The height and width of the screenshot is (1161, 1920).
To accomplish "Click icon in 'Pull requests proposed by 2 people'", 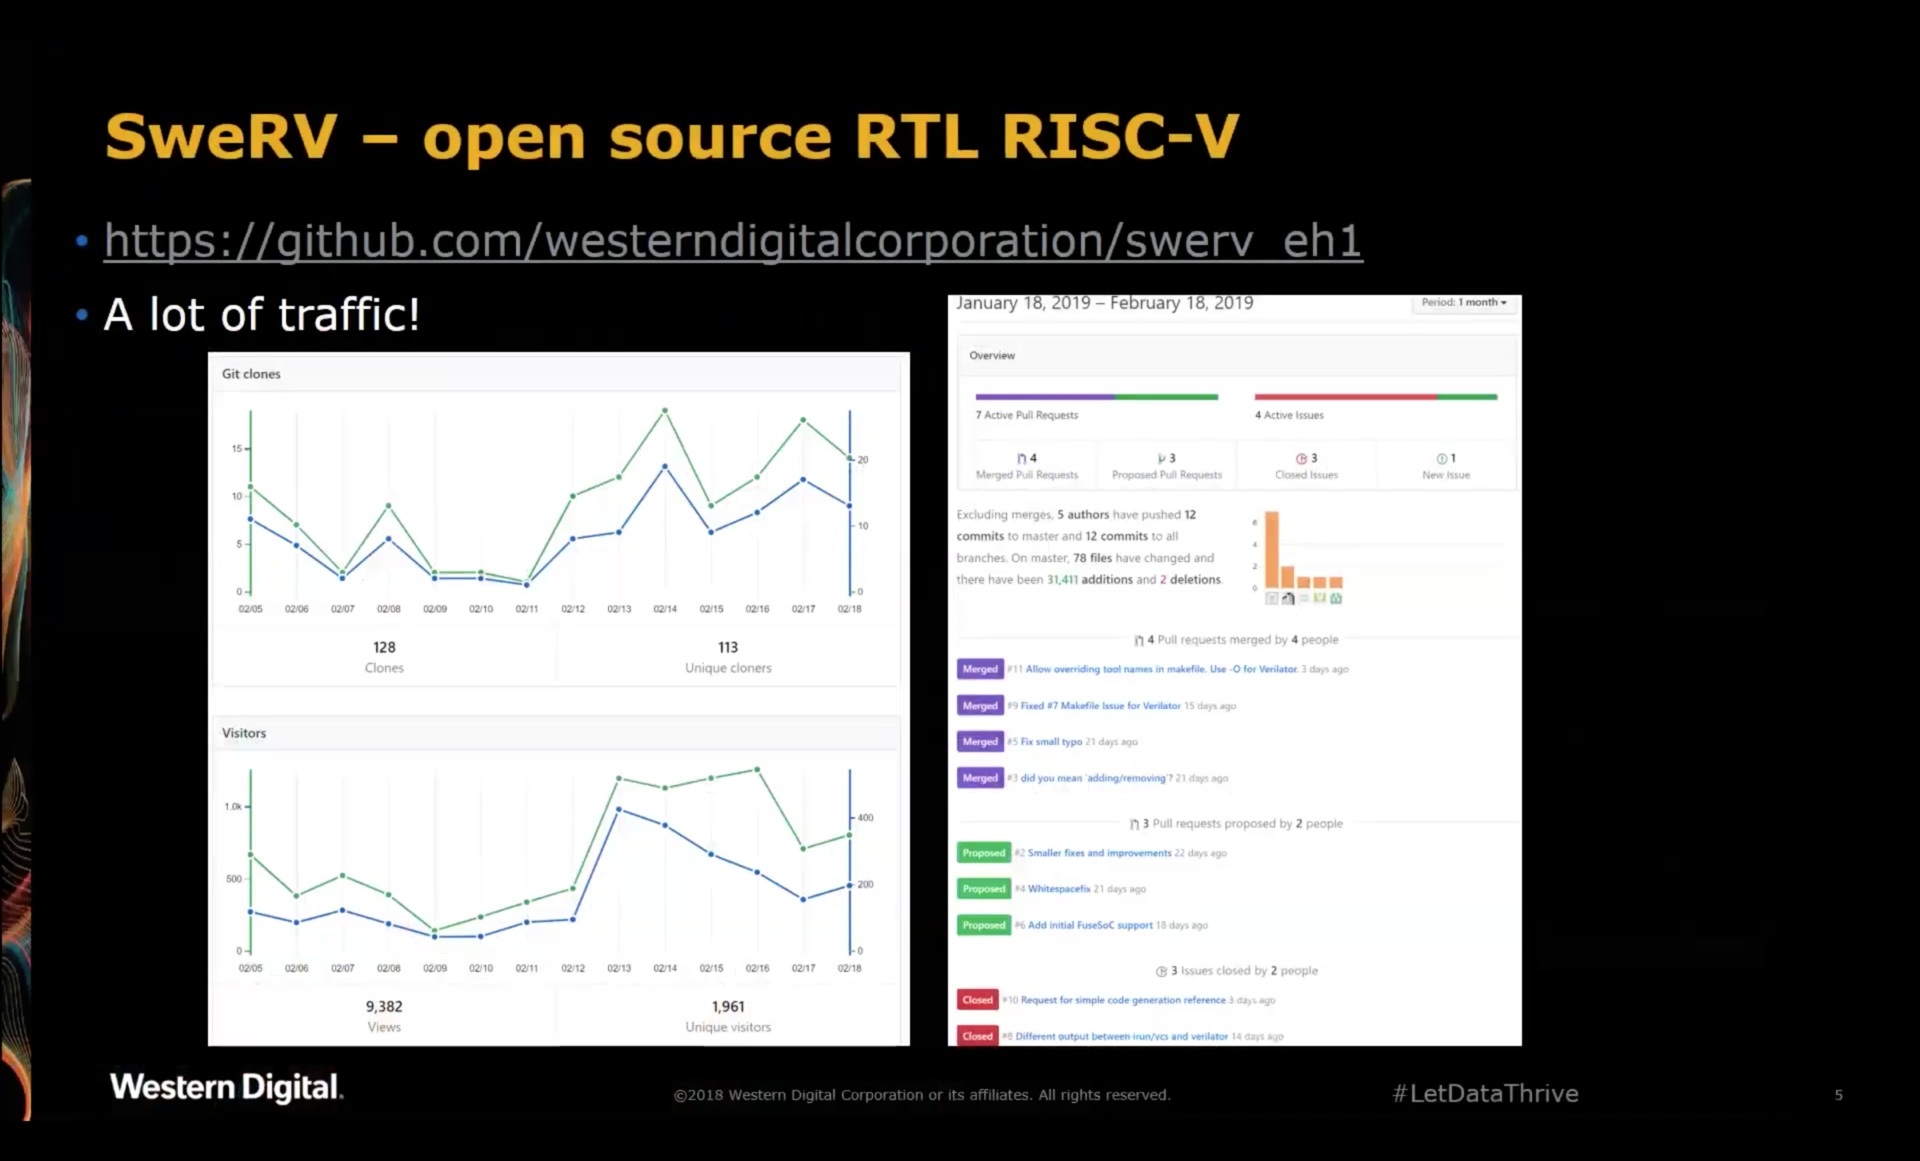I will [x=1134, y=824].
